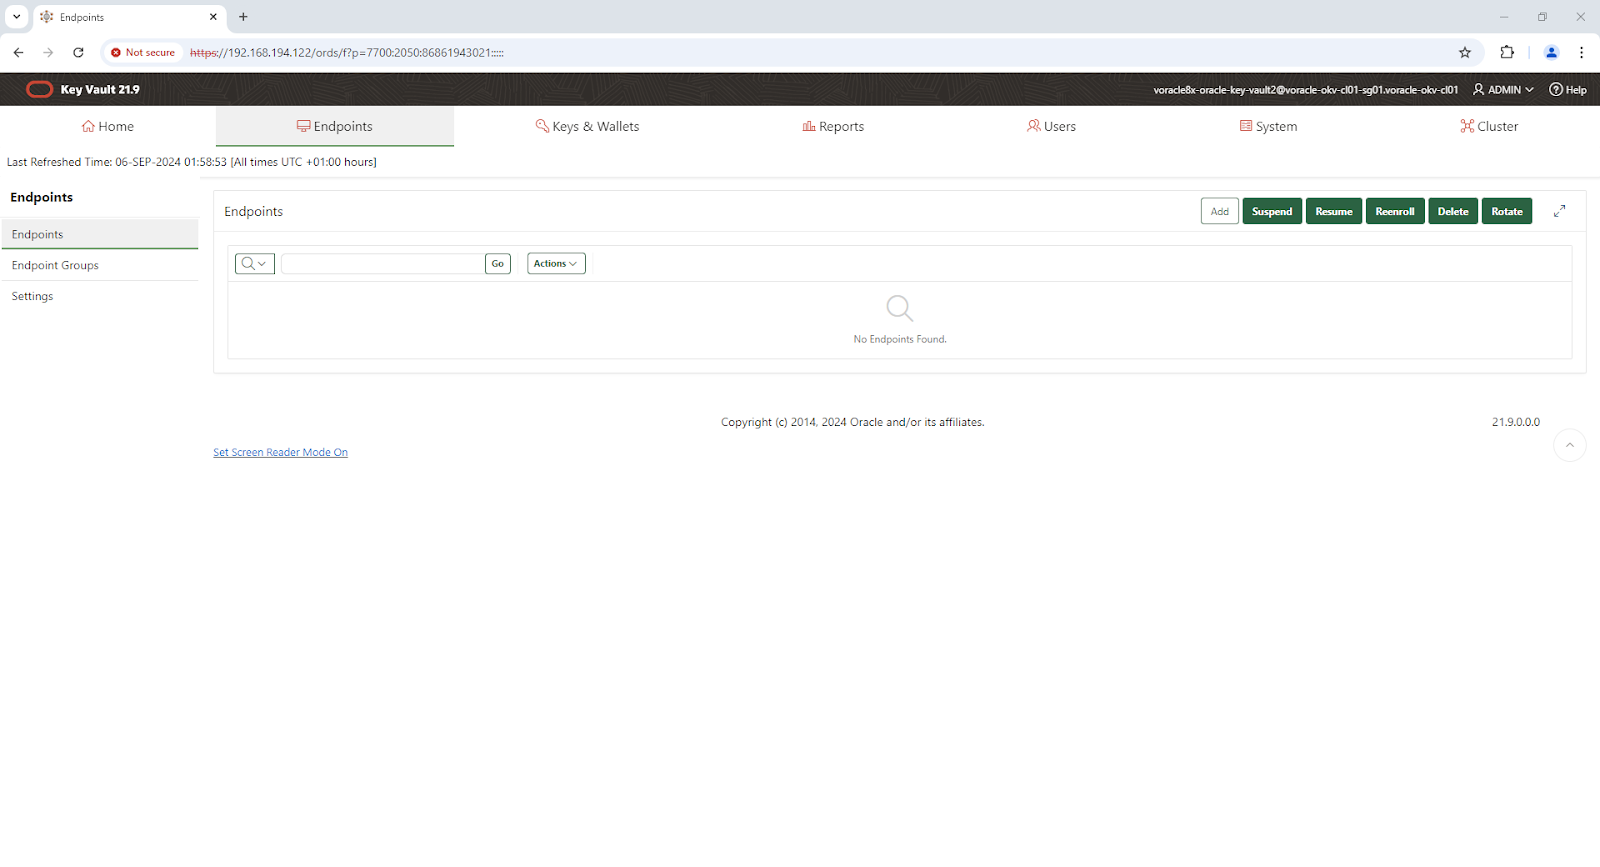Click the Help icon link
Image resolution: width=1600 pixels, height=867 pixels.
point(1568,89)
